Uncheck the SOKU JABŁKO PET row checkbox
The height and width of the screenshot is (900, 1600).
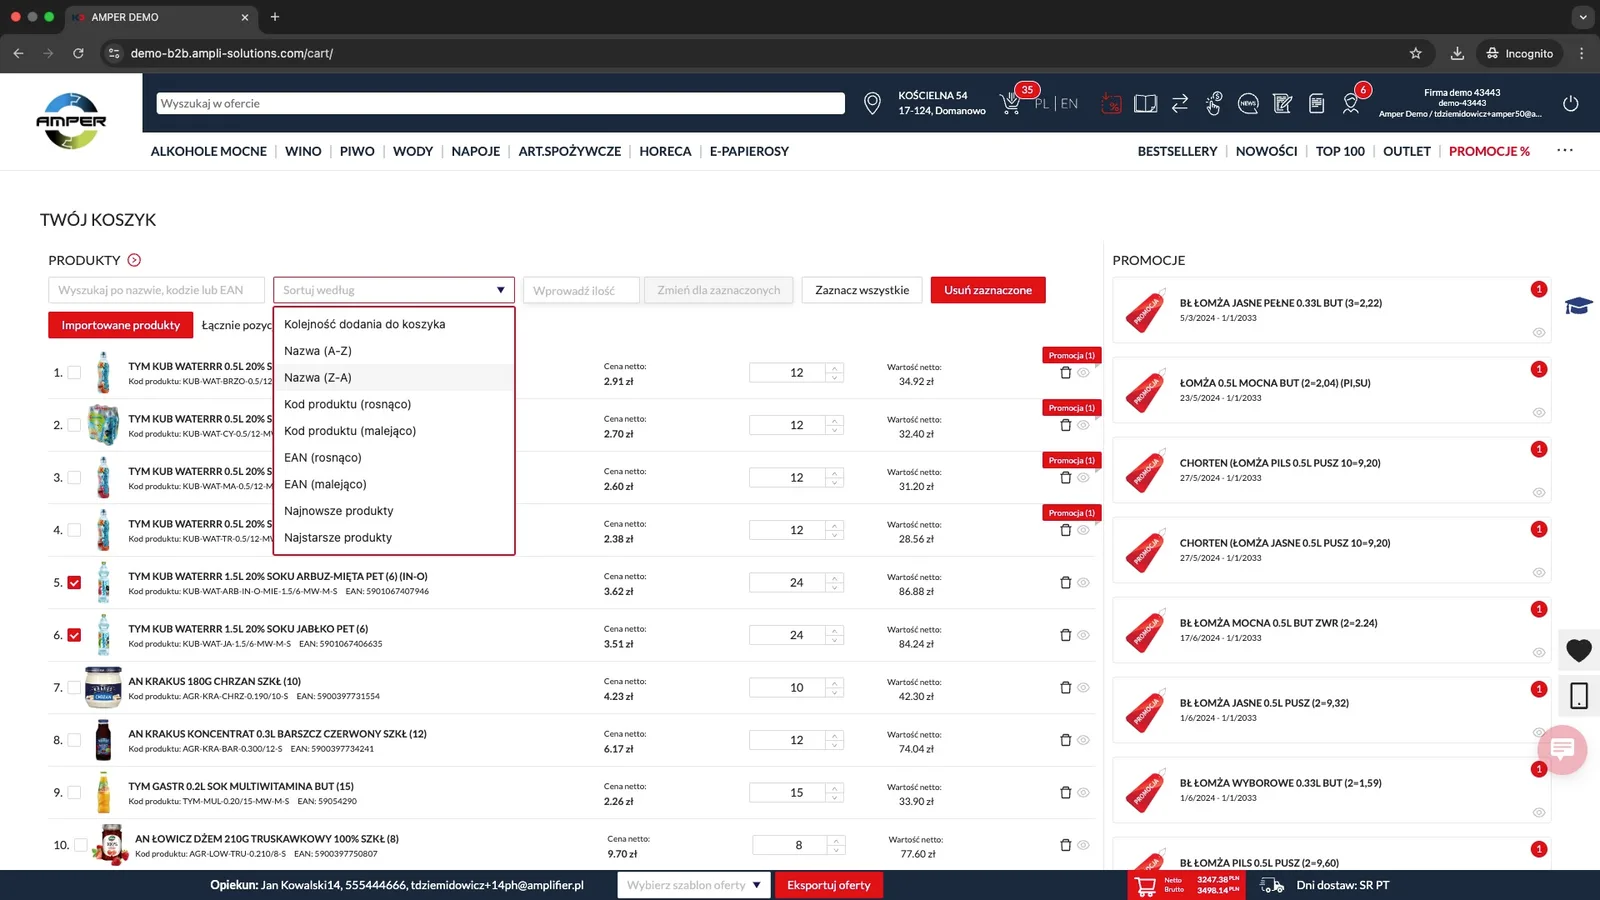74,635
